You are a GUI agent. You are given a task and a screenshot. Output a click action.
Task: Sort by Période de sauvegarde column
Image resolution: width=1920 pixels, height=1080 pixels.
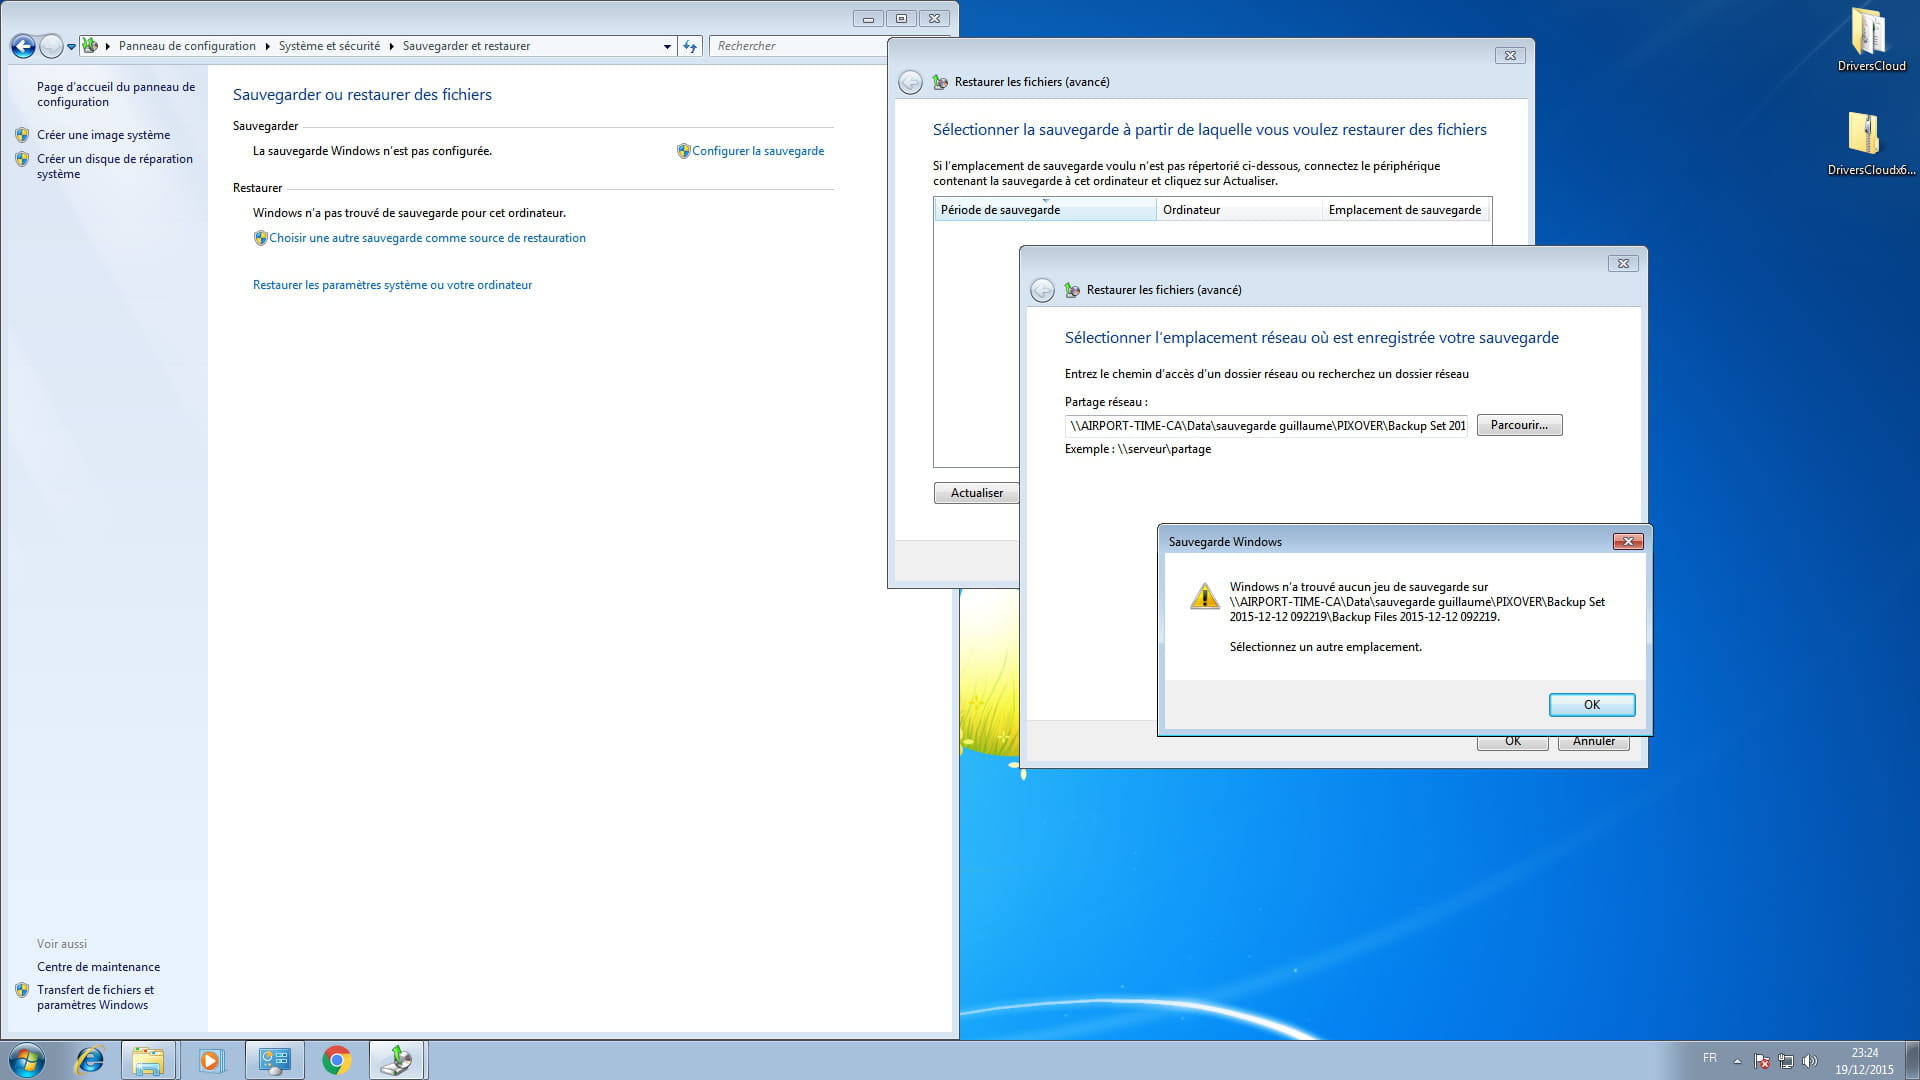[x=1045, y=210]
